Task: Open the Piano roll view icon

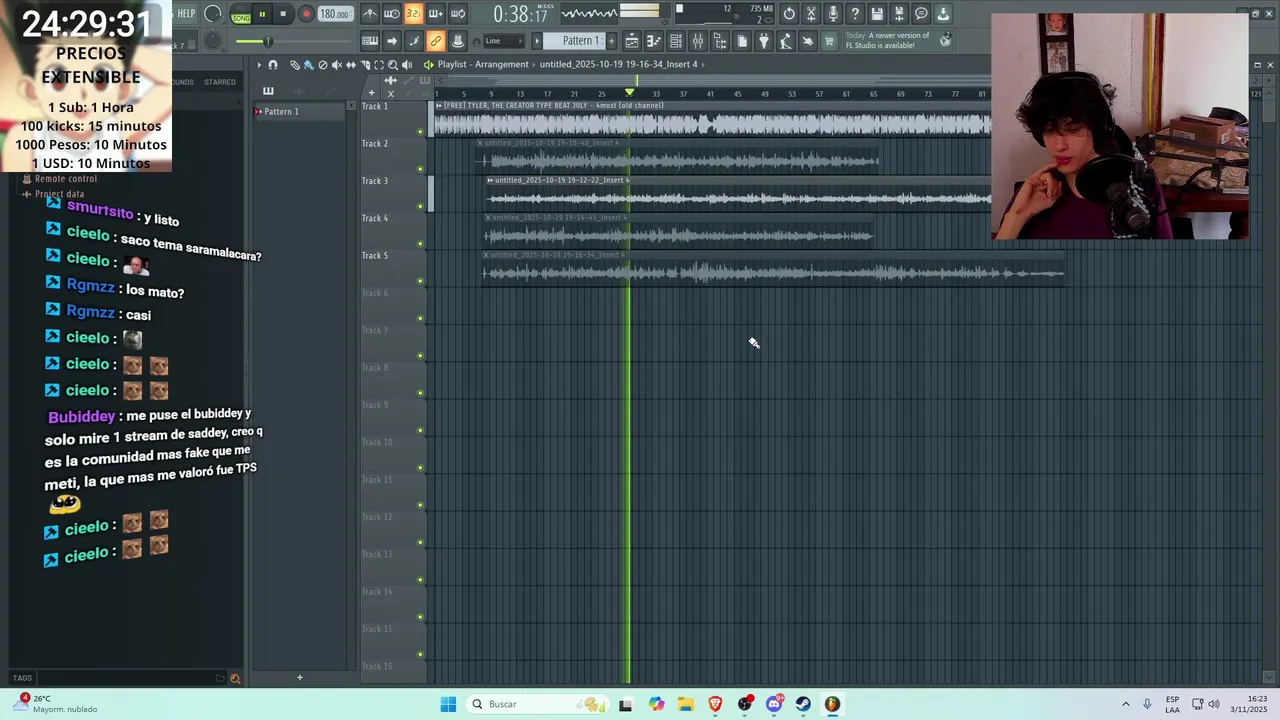Action: pyautogui.click(x=654, y=41)
